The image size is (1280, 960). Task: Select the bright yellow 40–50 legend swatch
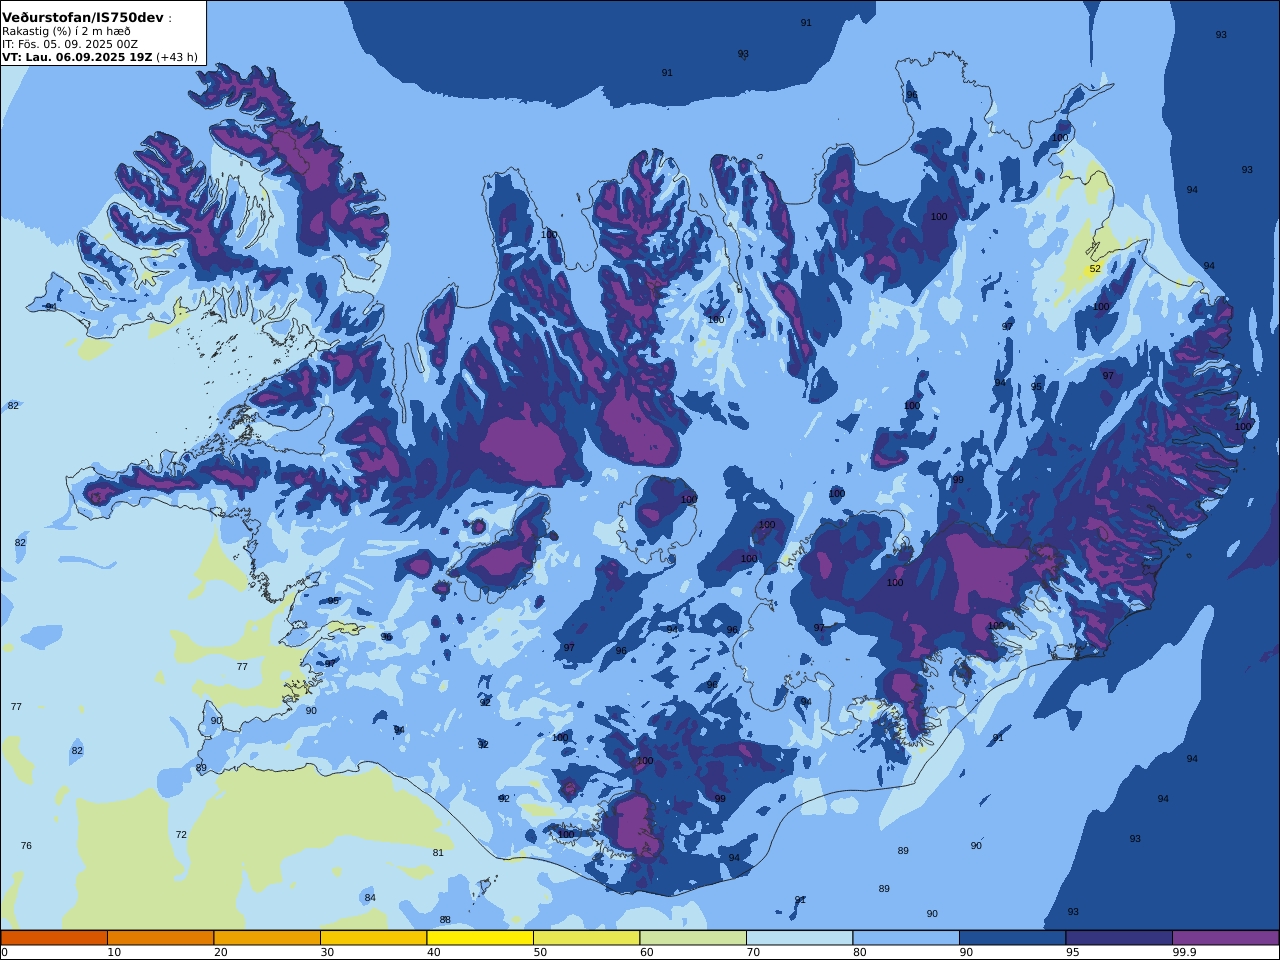(480, 938)
